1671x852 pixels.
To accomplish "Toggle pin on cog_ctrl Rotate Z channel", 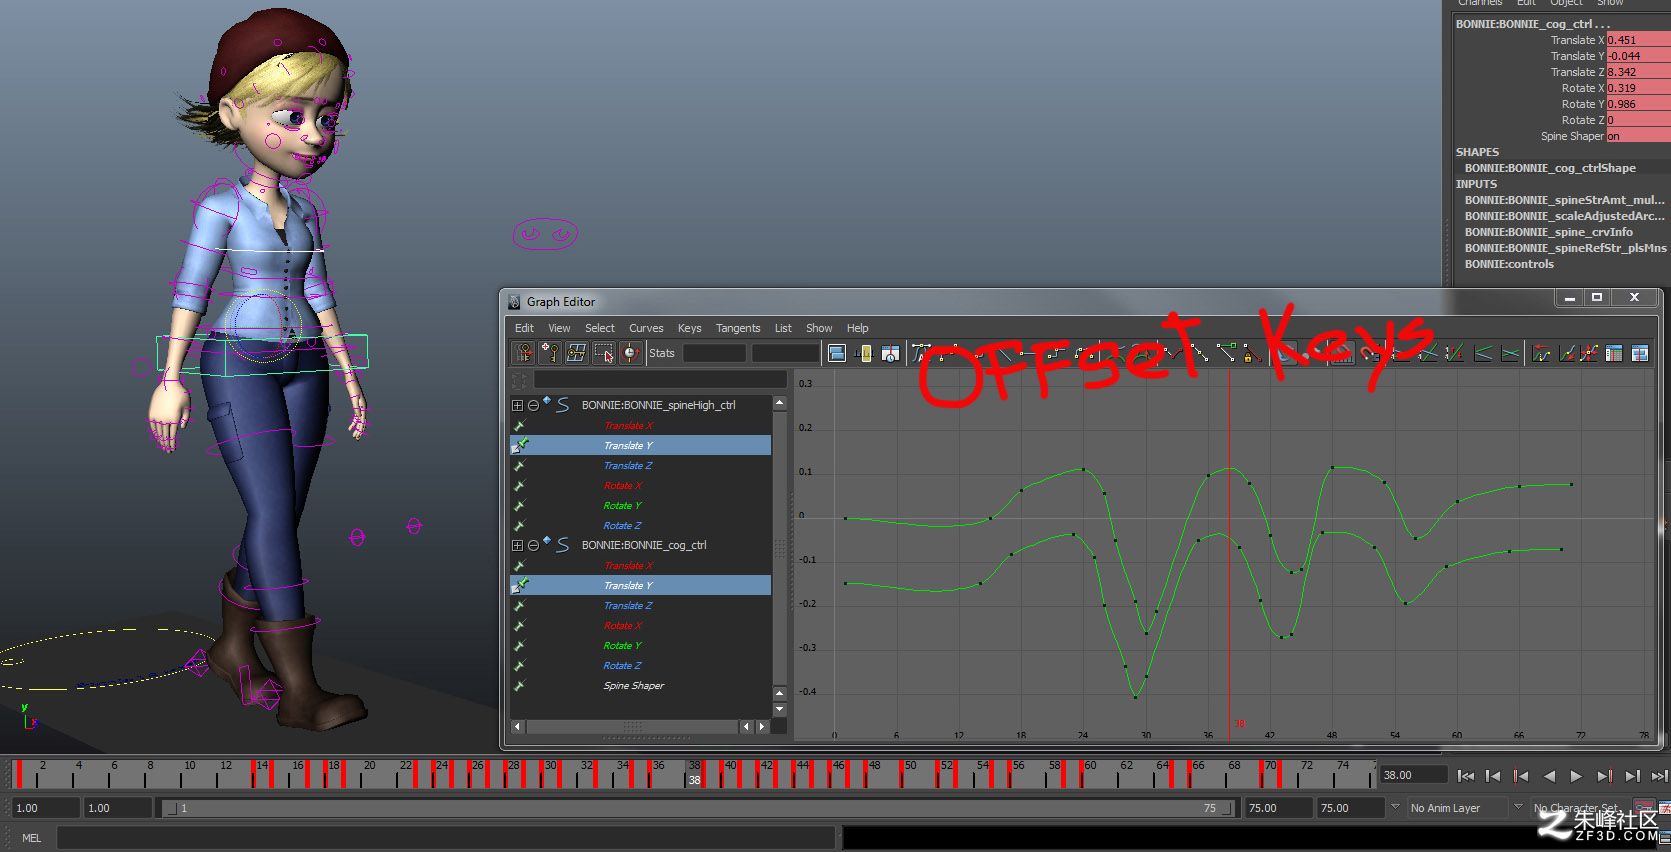I will point(519,665).
